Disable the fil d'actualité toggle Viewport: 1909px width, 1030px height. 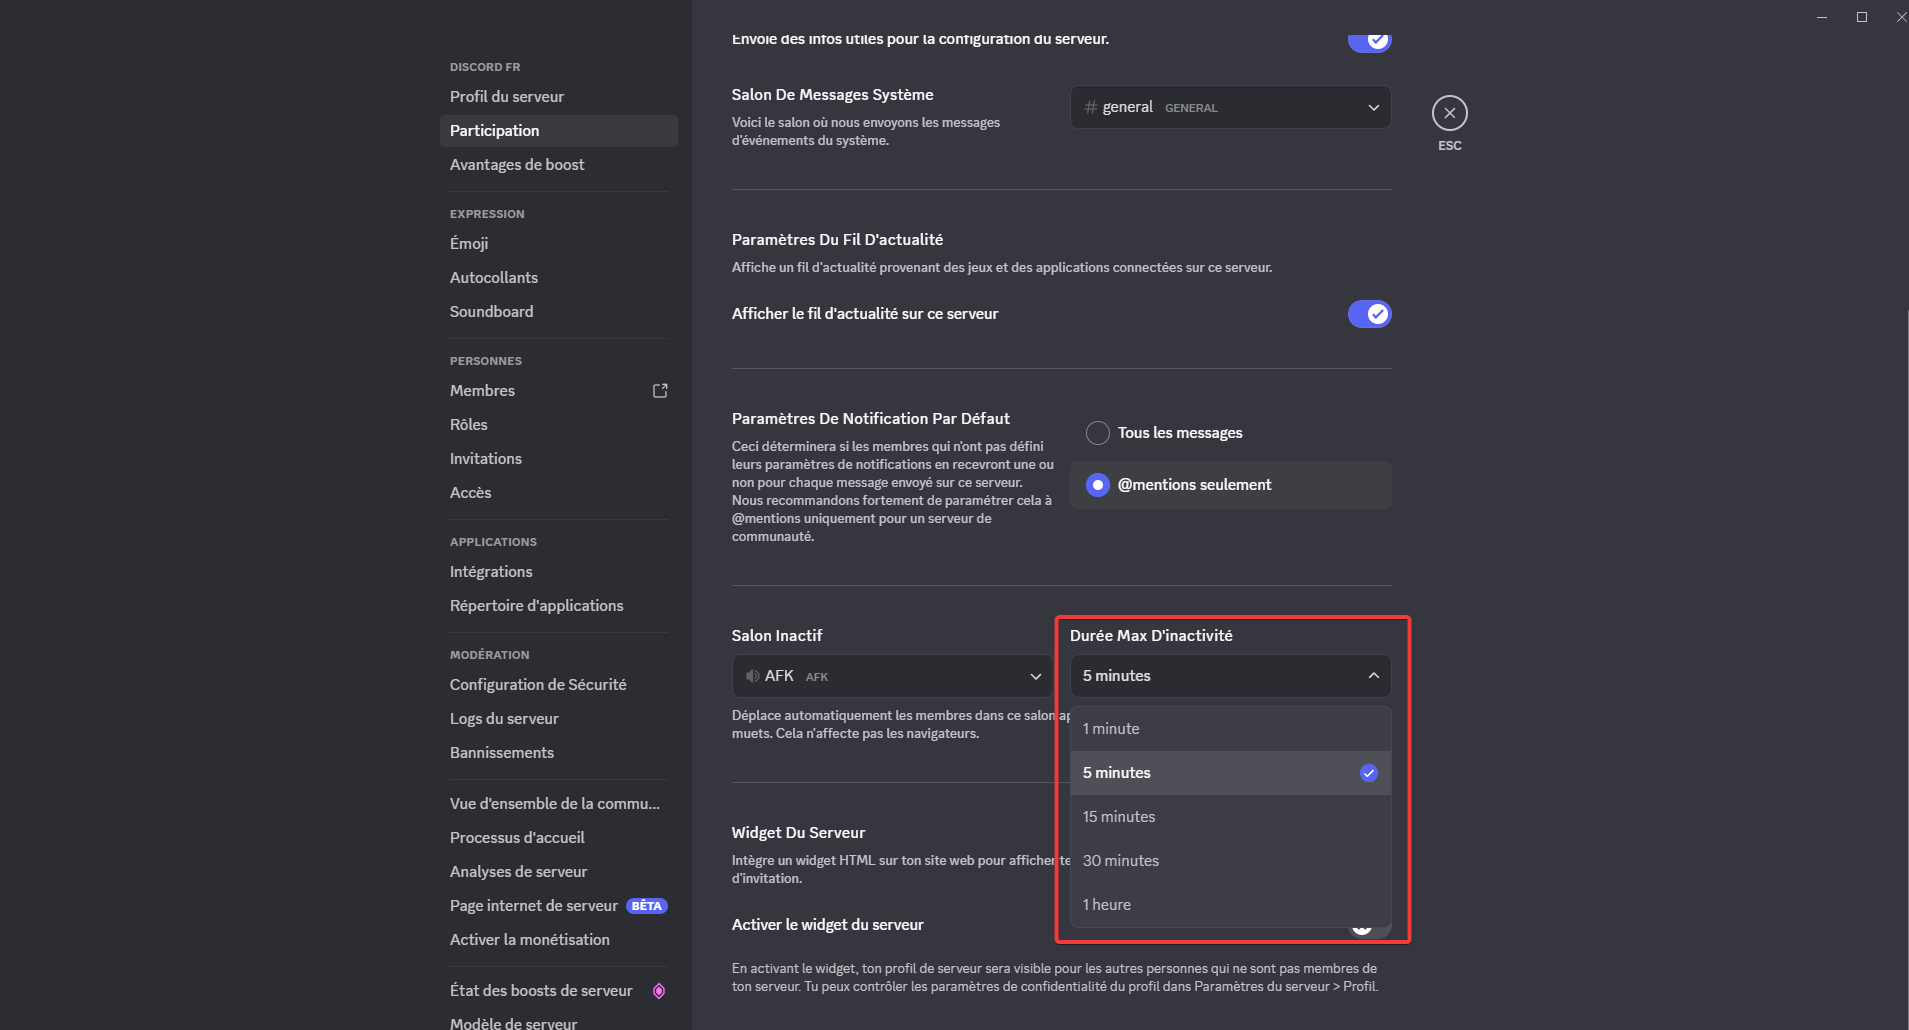pos(1369,314)
